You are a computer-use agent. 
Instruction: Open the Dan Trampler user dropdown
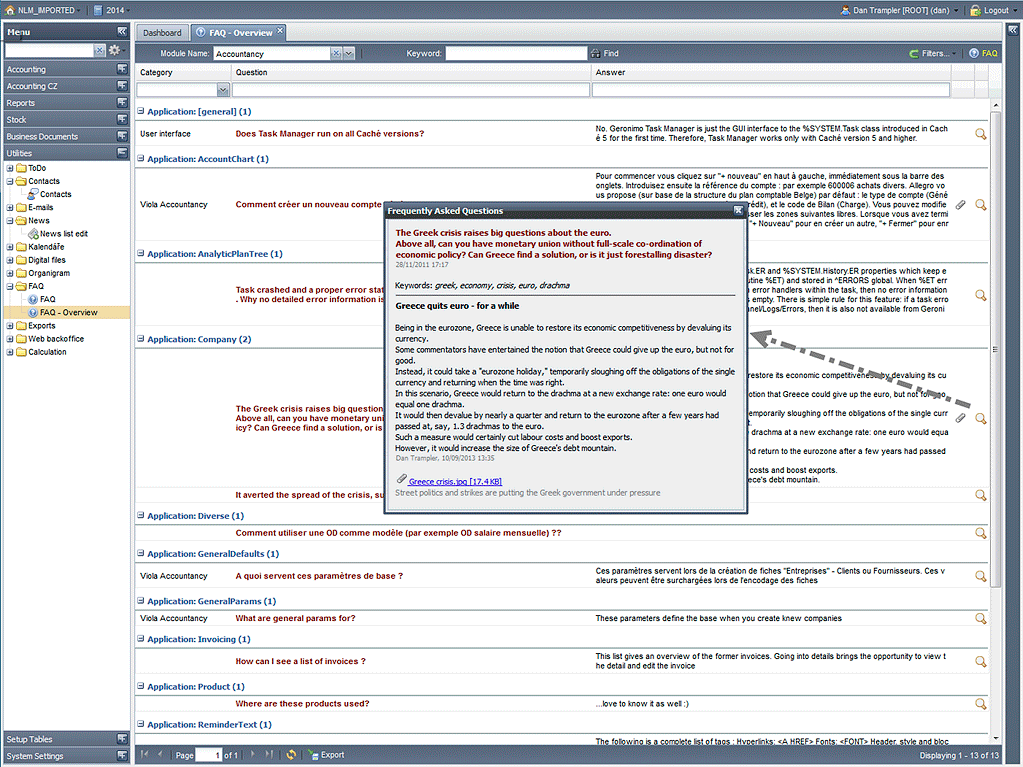[900, 10]
